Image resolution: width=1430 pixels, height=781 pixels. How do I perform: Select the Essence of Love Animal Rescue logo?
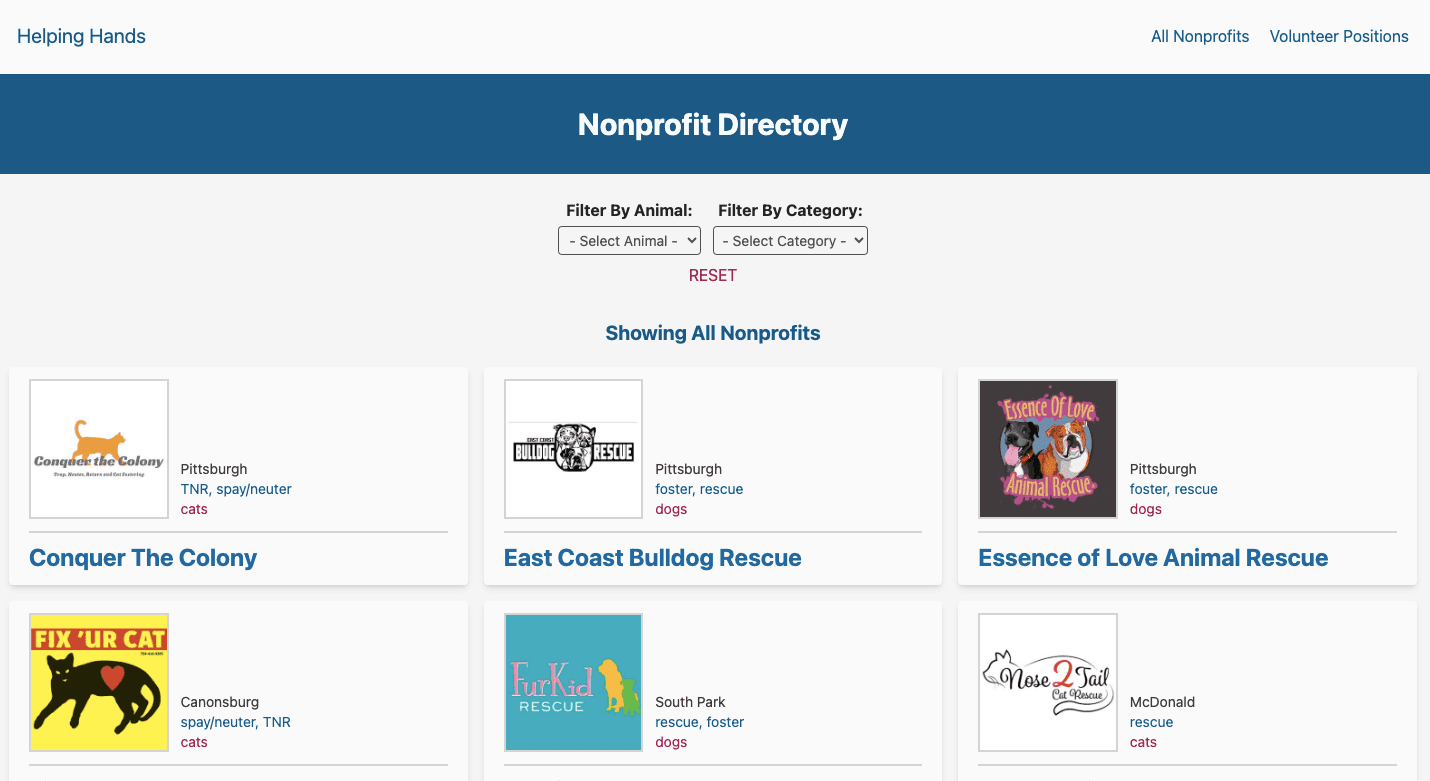[x=1047, y=449]
